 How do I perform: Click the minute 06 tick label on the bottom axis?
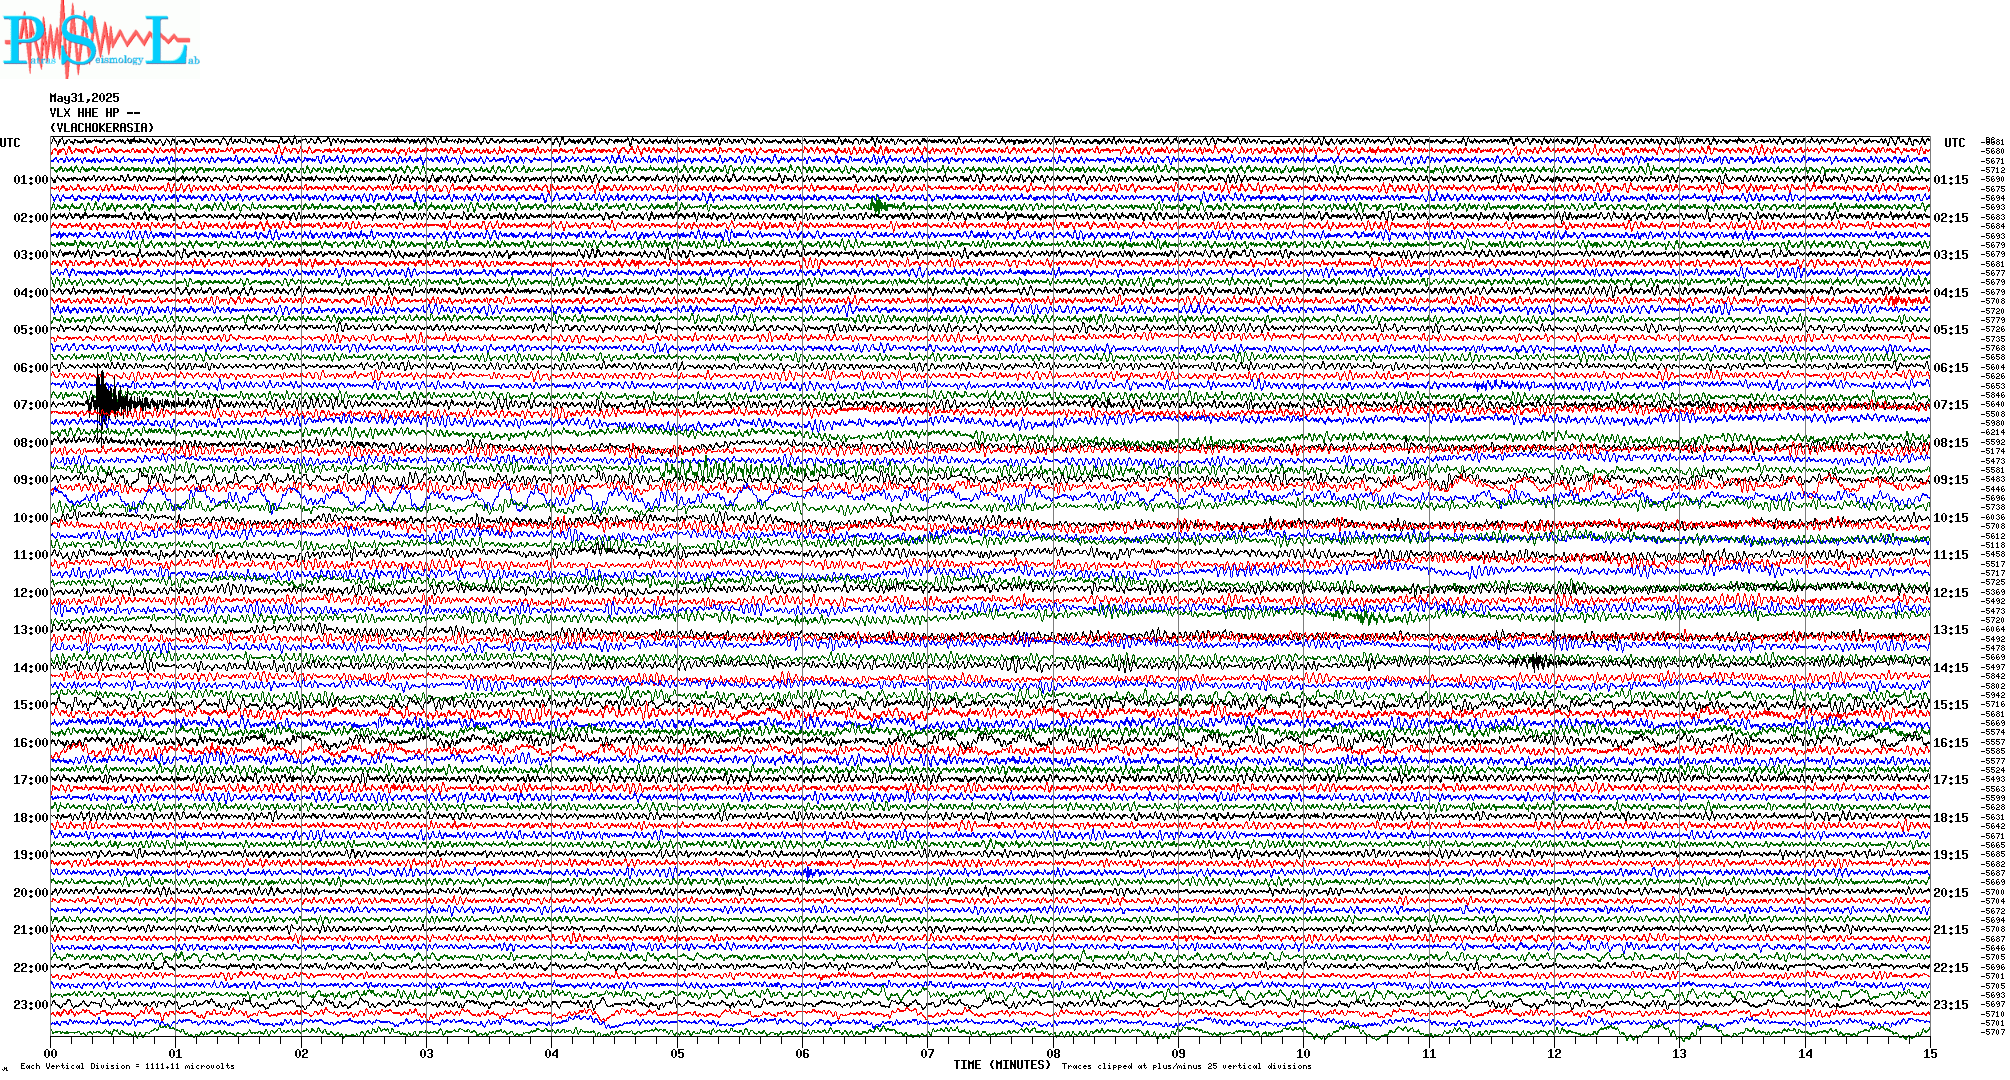click(x=803, y=1053)
